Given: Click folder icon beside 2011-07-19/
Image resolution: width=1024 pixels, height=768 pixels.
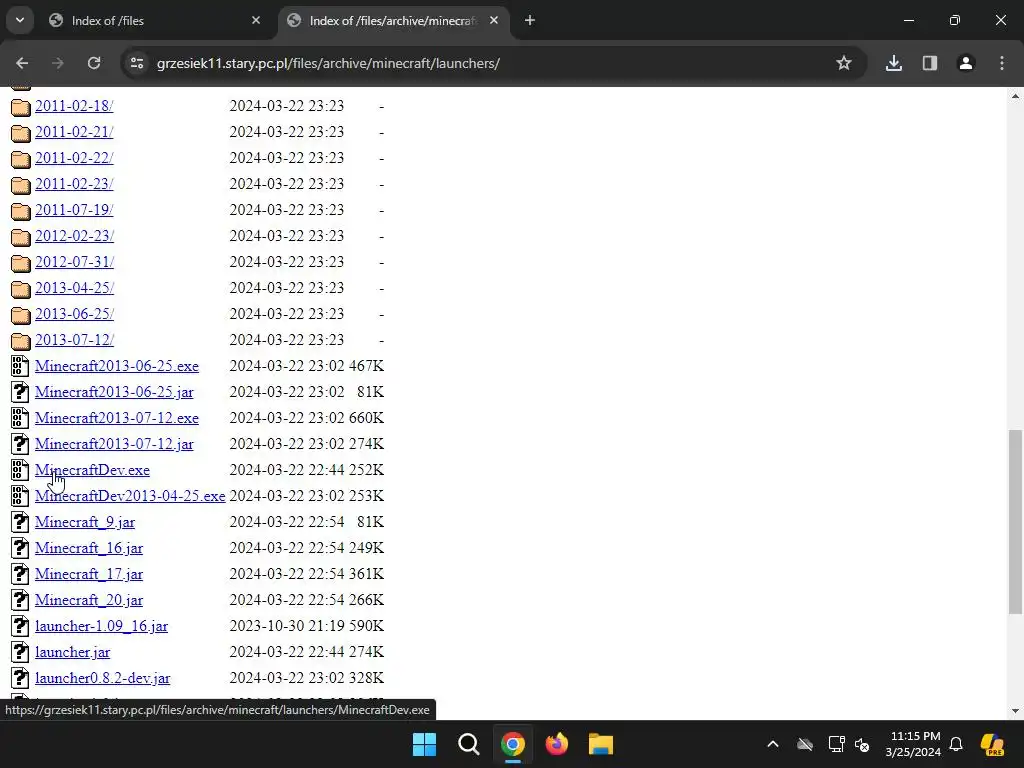Looking at the screenshot, I should click(21, 211).
